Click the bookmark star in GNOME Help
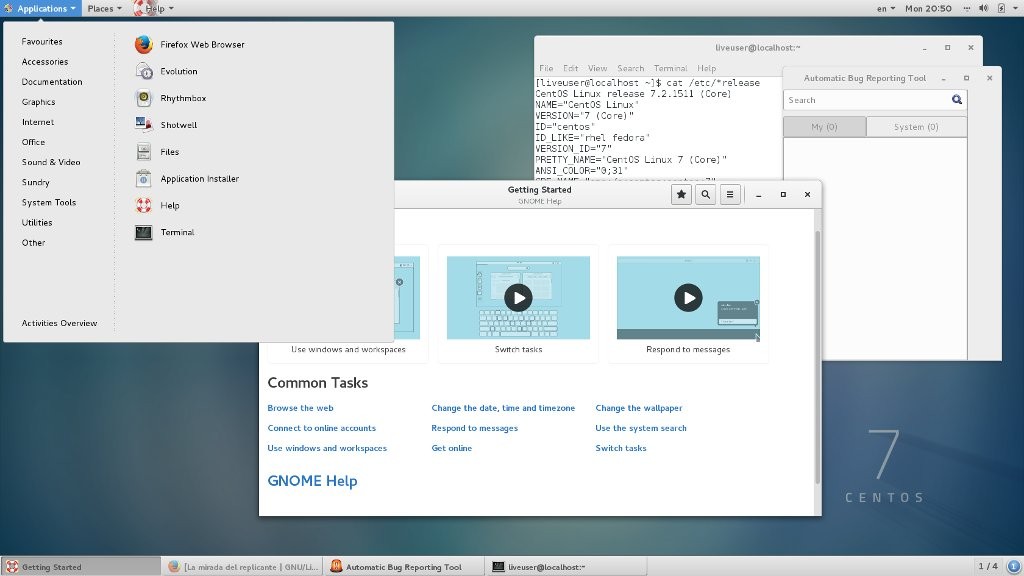1024x576 pixels. (x=681, y=194)
